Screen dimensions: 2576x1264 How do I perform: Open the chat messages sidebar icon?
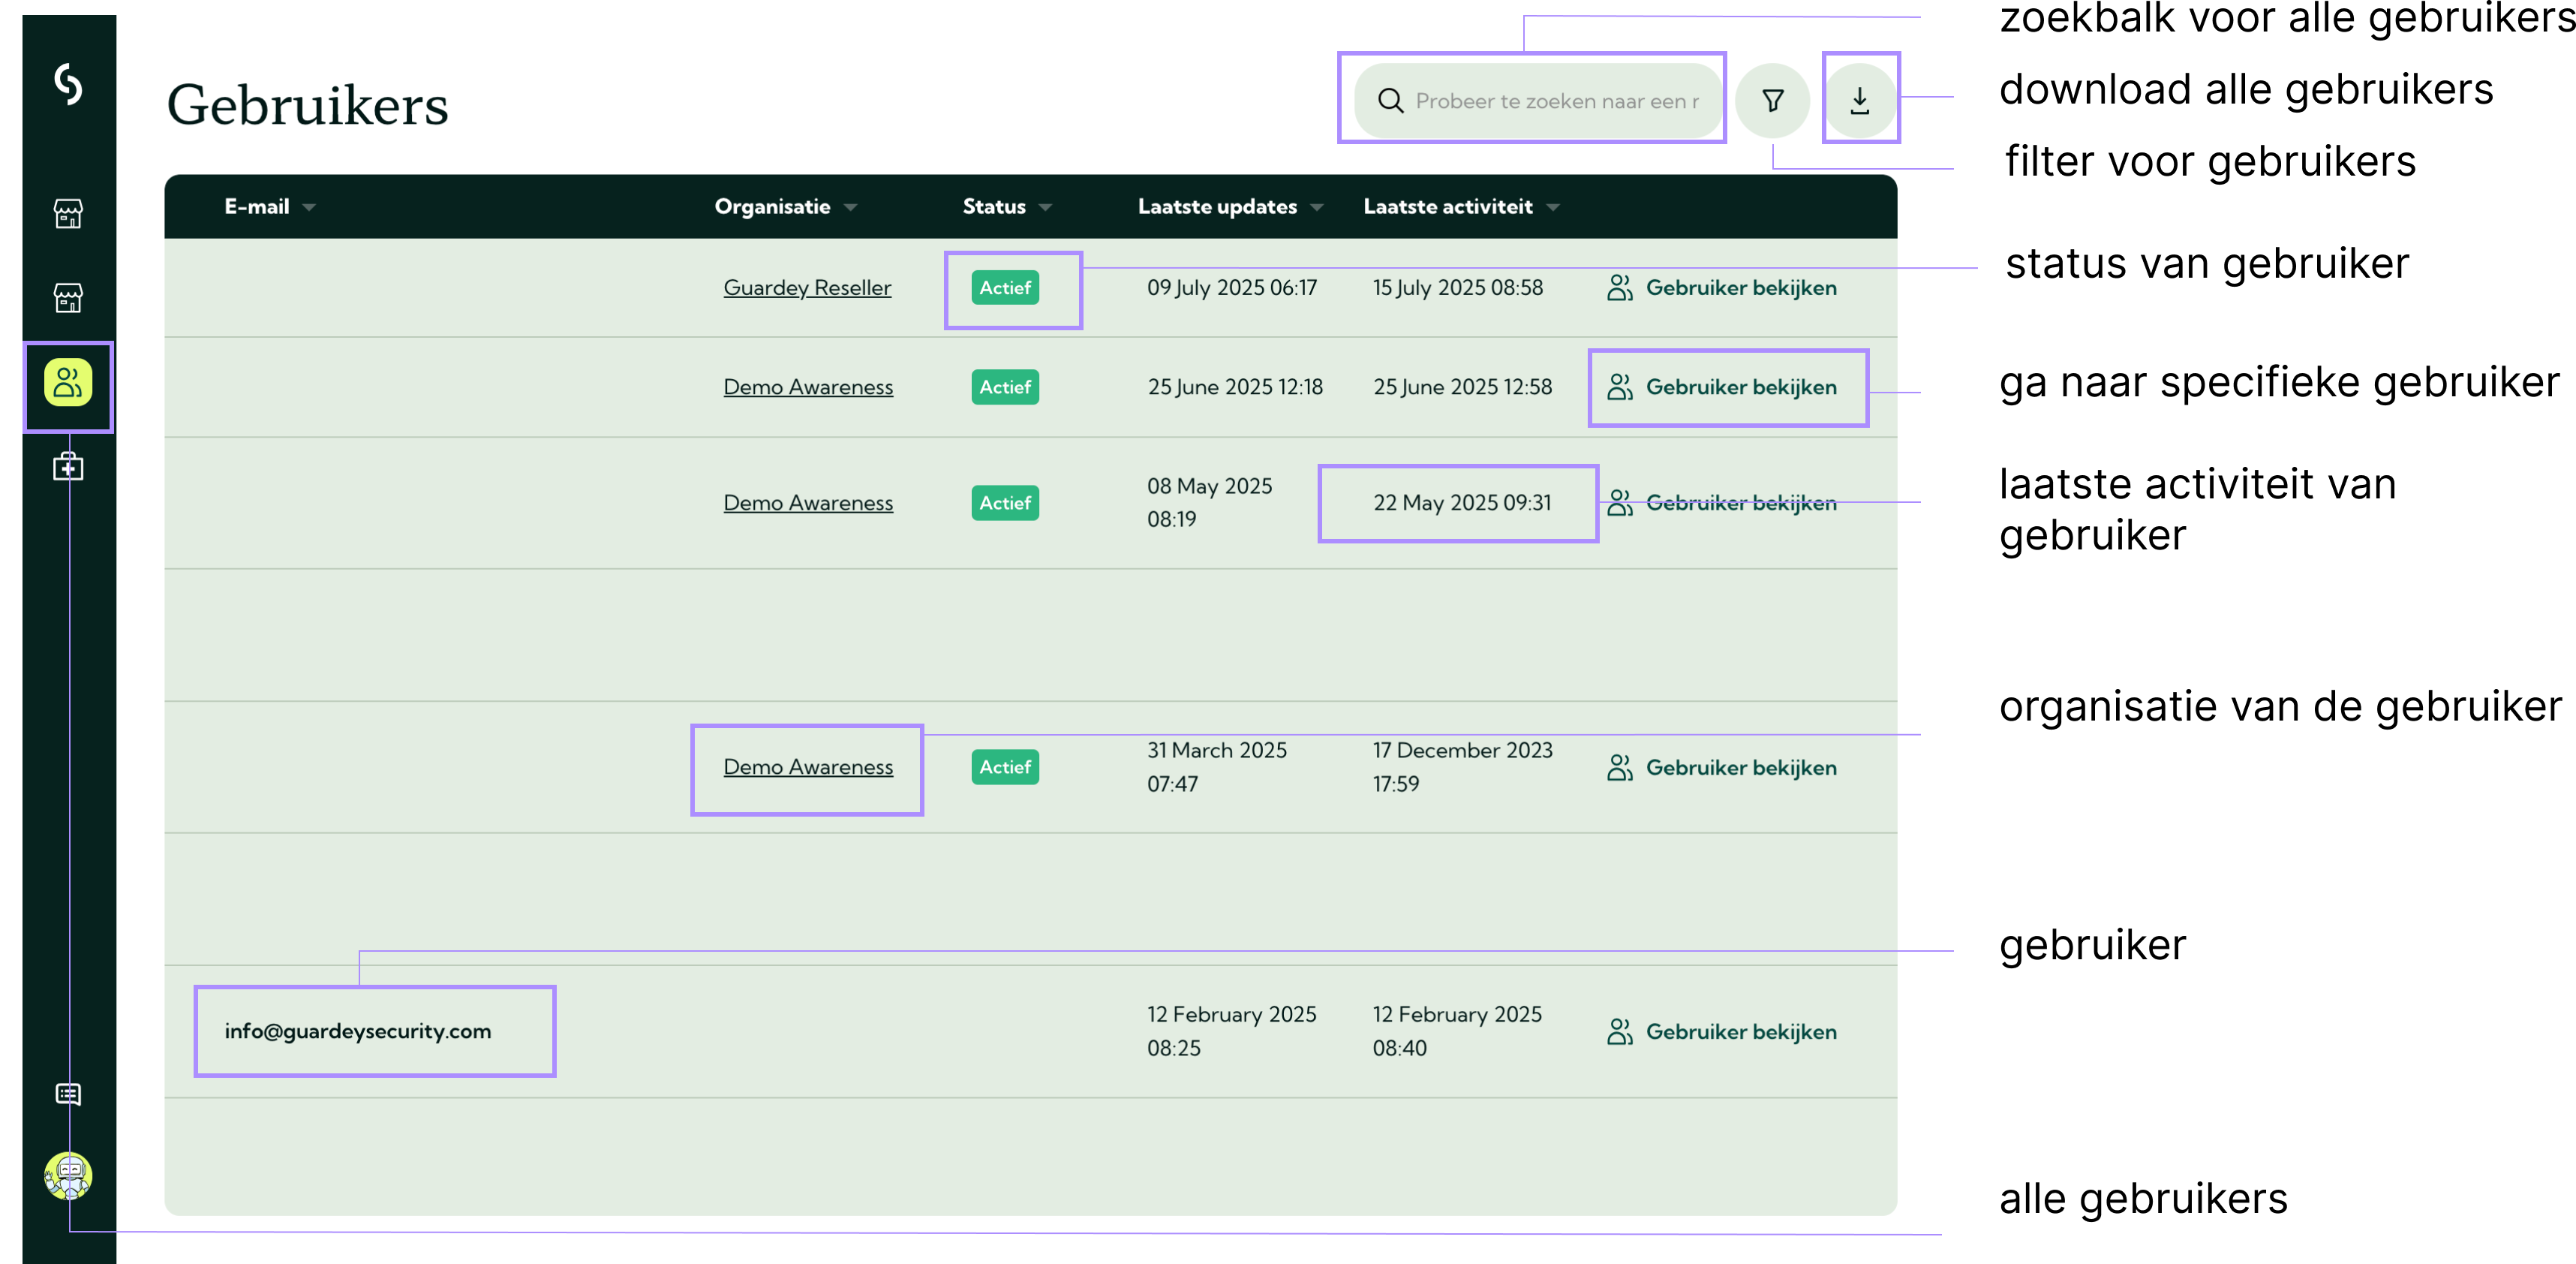pyautogui.click(x=68, y=1094)
